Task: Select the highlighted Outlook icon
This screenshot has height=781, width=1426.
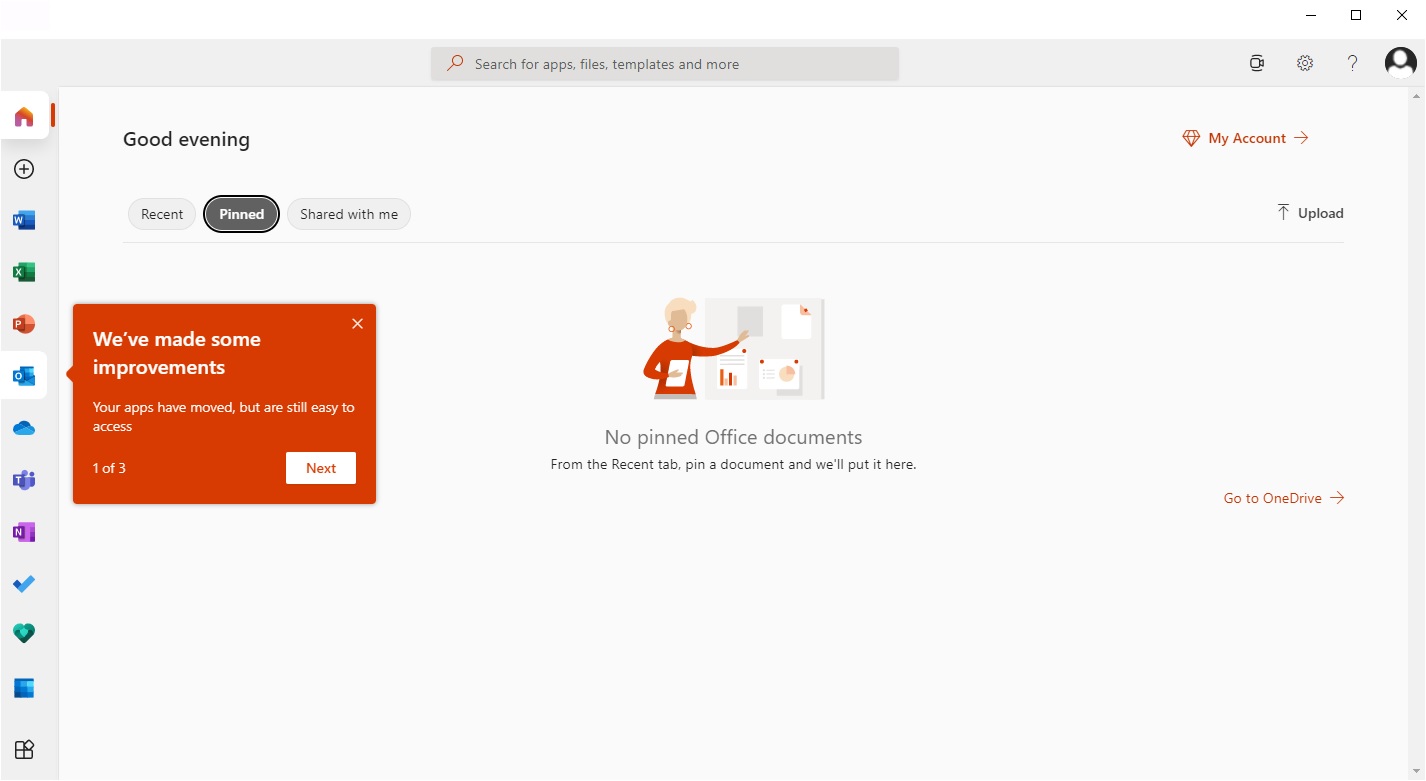Action: (24, 375)
